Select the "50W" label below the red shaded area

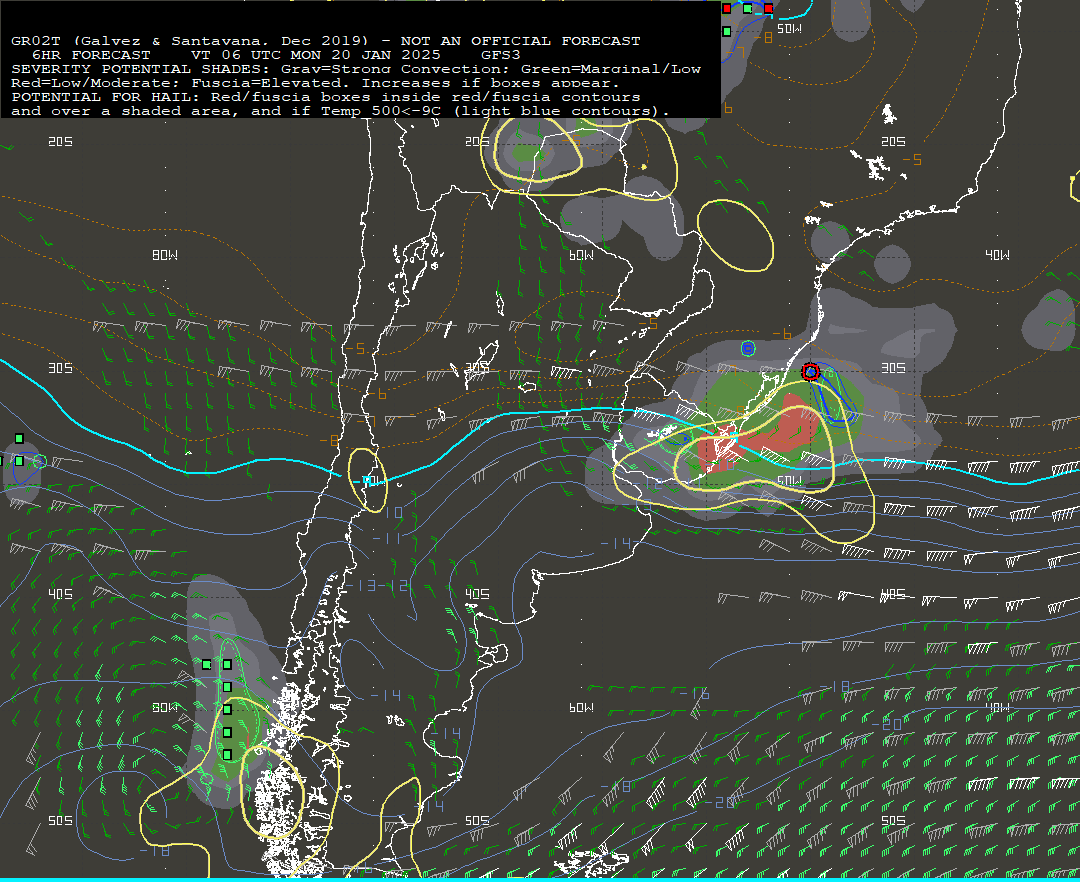click(x=789, y=480)
